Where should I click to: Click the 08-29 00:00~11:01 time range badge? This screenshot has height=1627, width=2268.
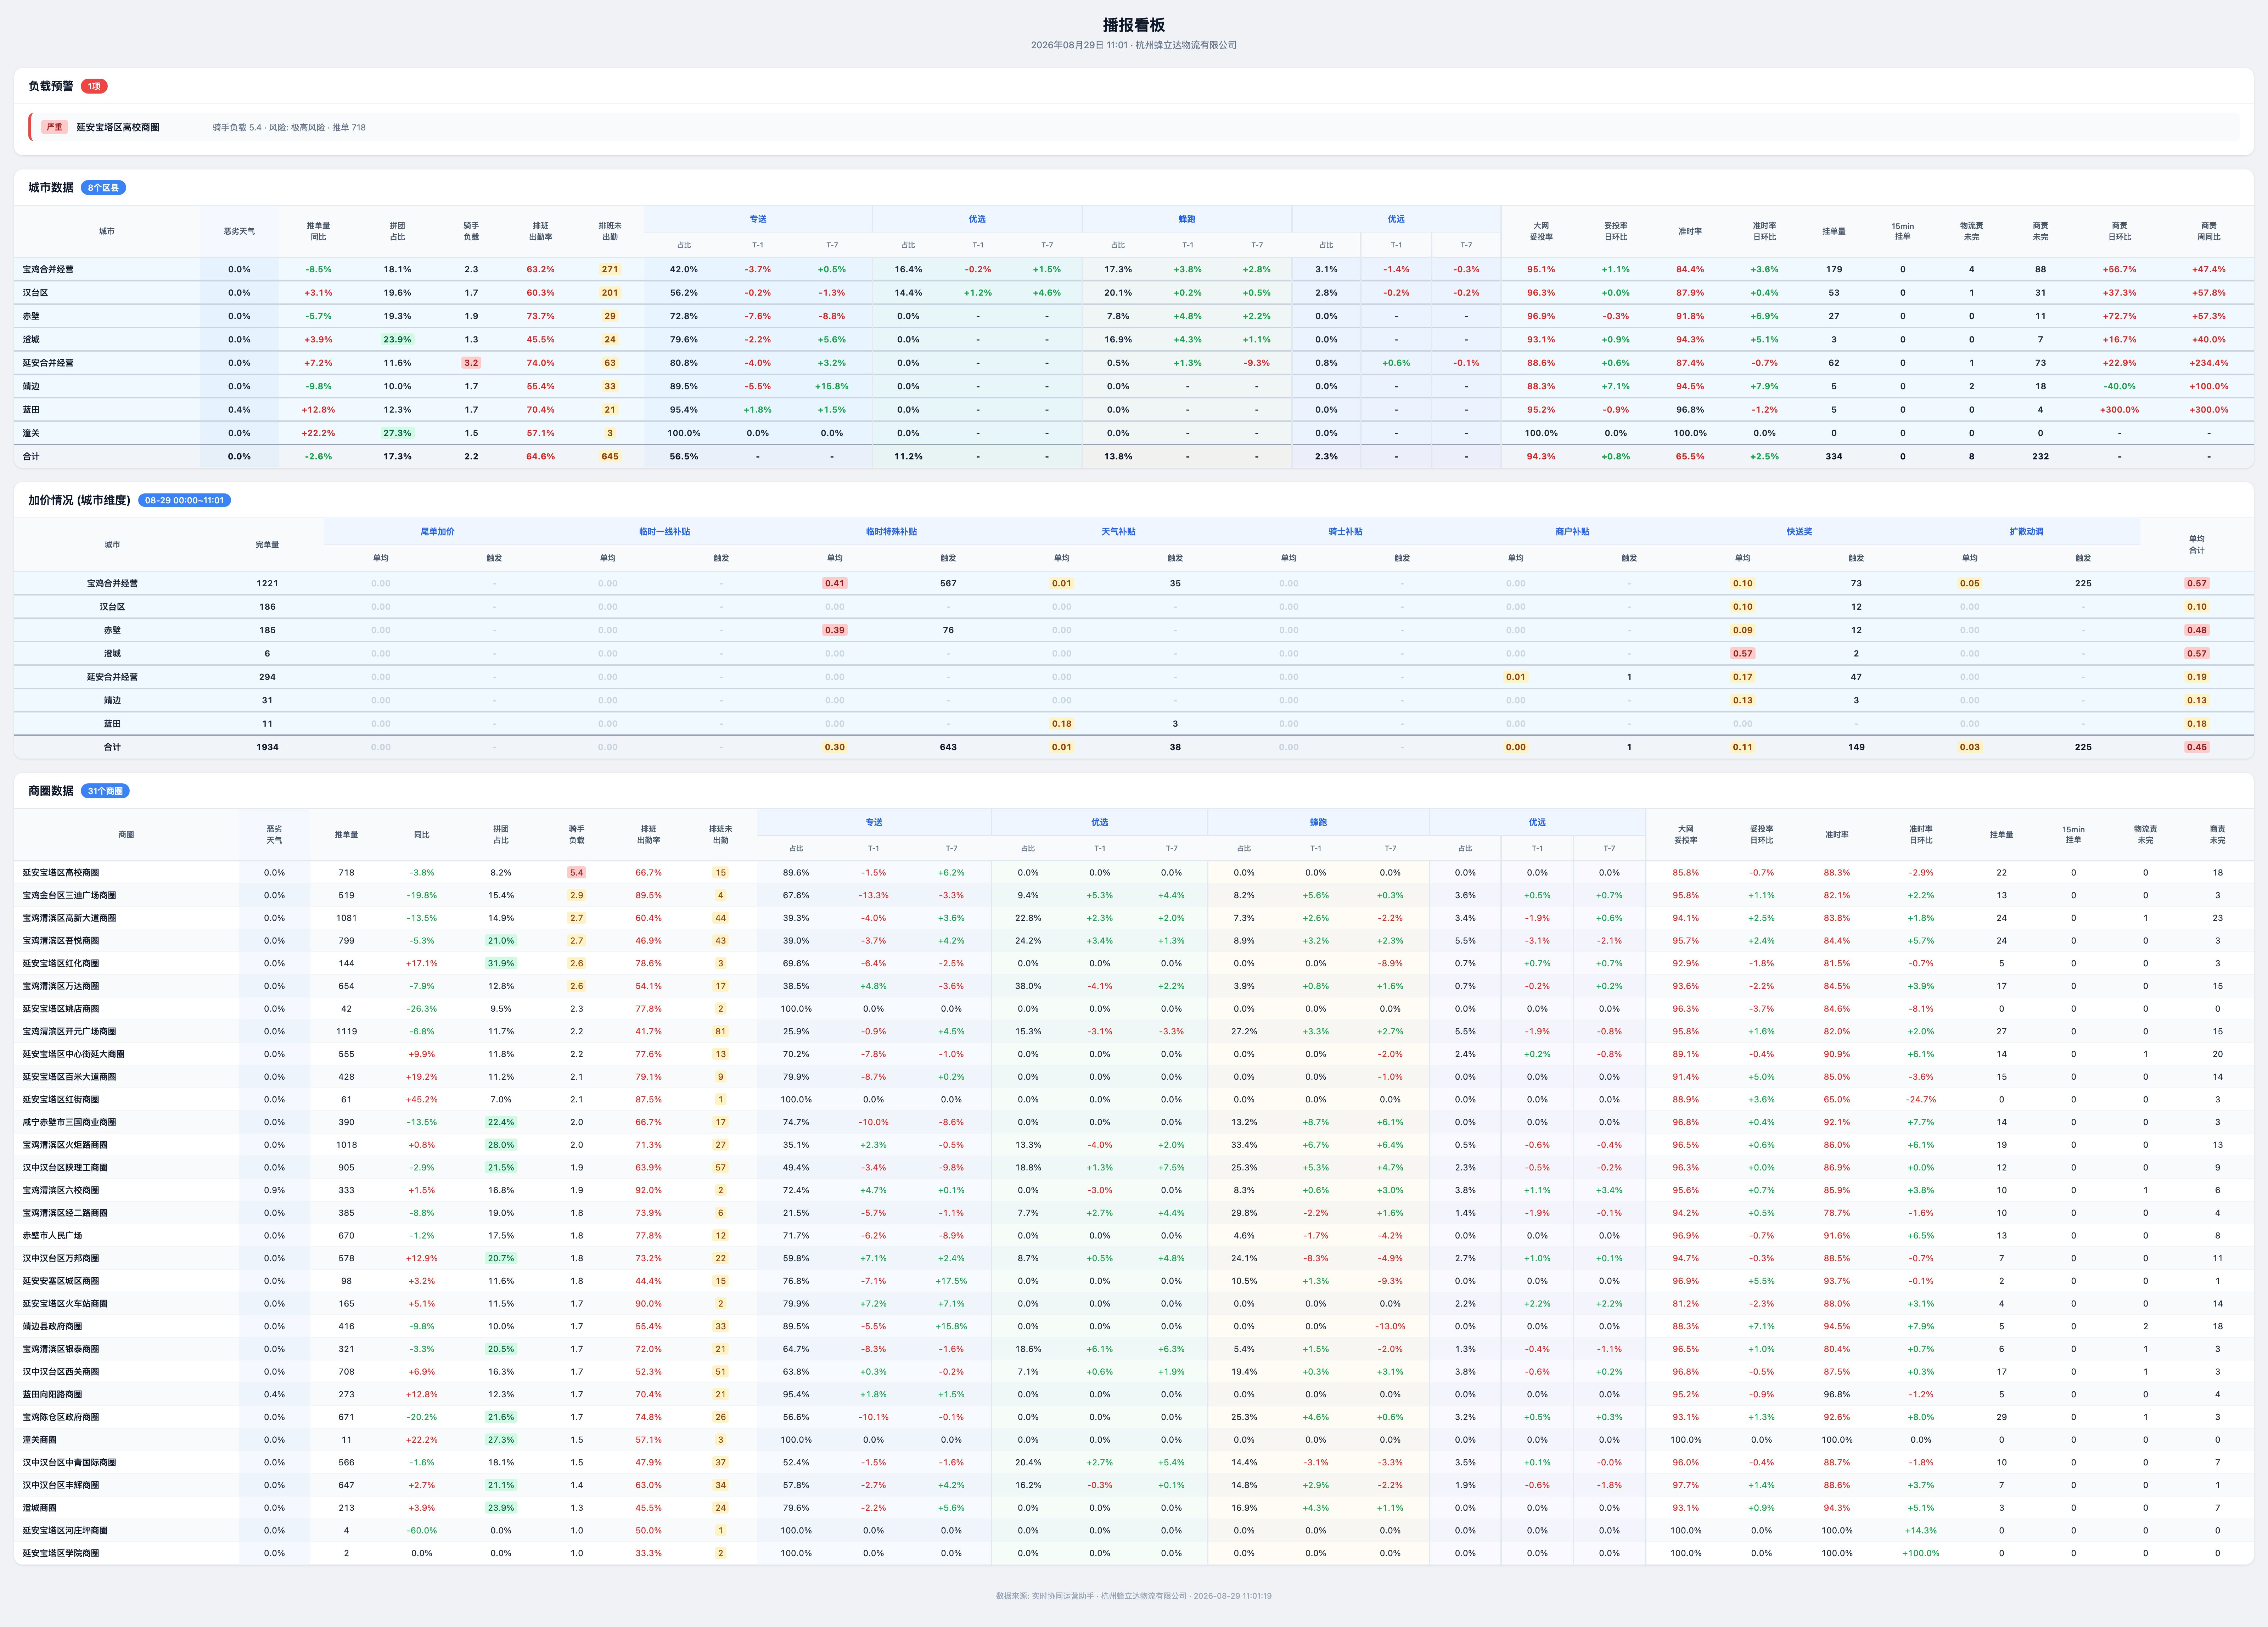184,500
